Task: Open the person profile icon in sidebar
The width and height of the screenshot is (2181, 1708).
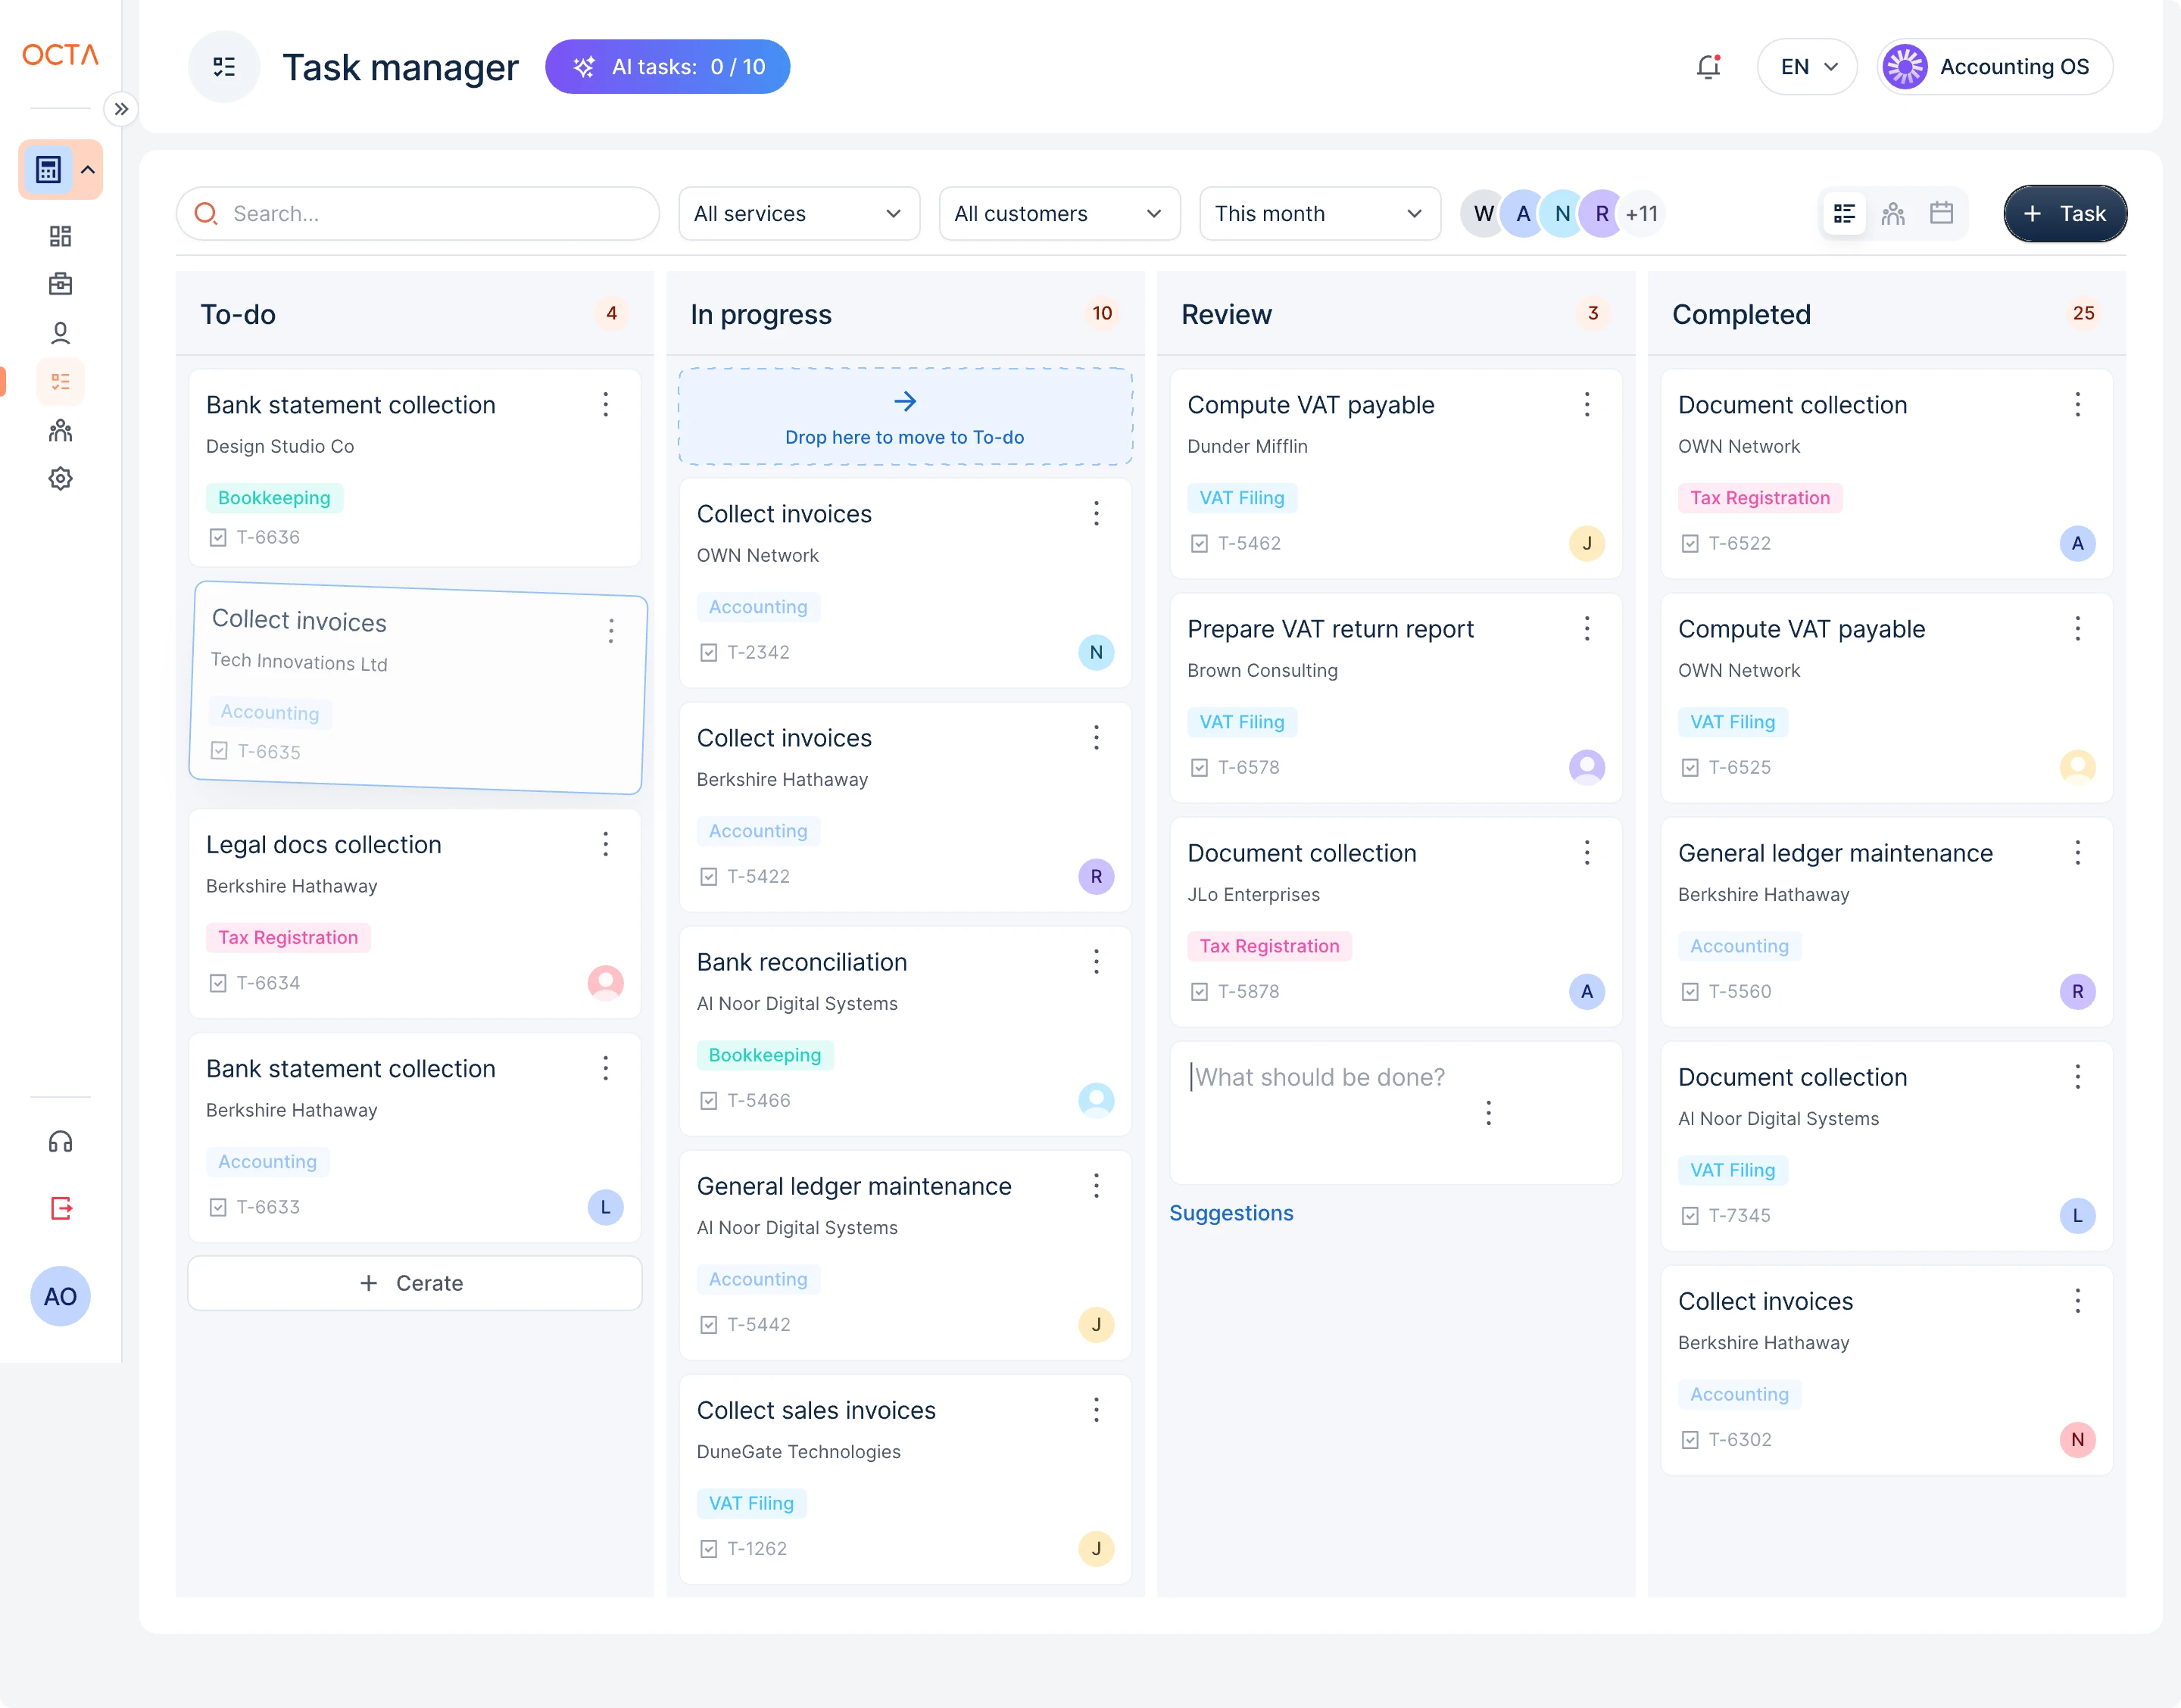Action: [60, 332]
